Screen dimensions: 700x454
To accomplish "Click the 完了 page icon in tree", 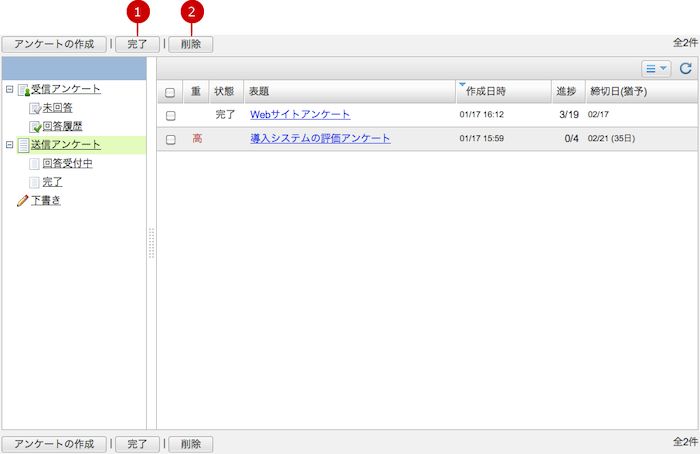I will click(x=34, y=183).
